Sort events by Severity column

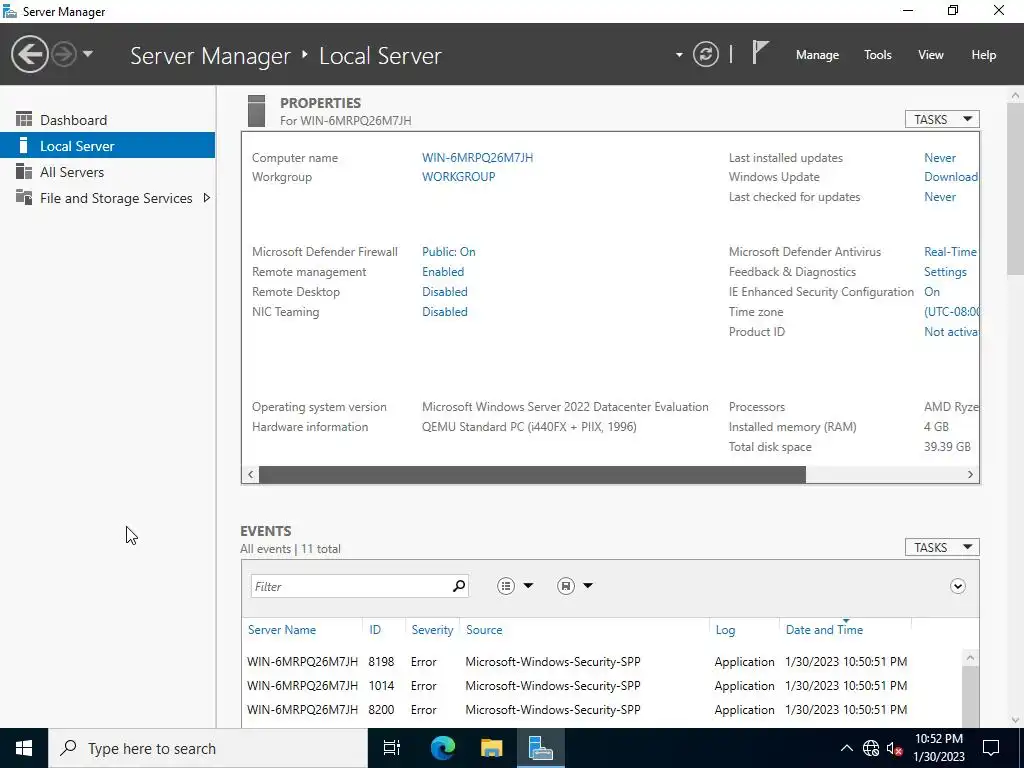[432, 630]
